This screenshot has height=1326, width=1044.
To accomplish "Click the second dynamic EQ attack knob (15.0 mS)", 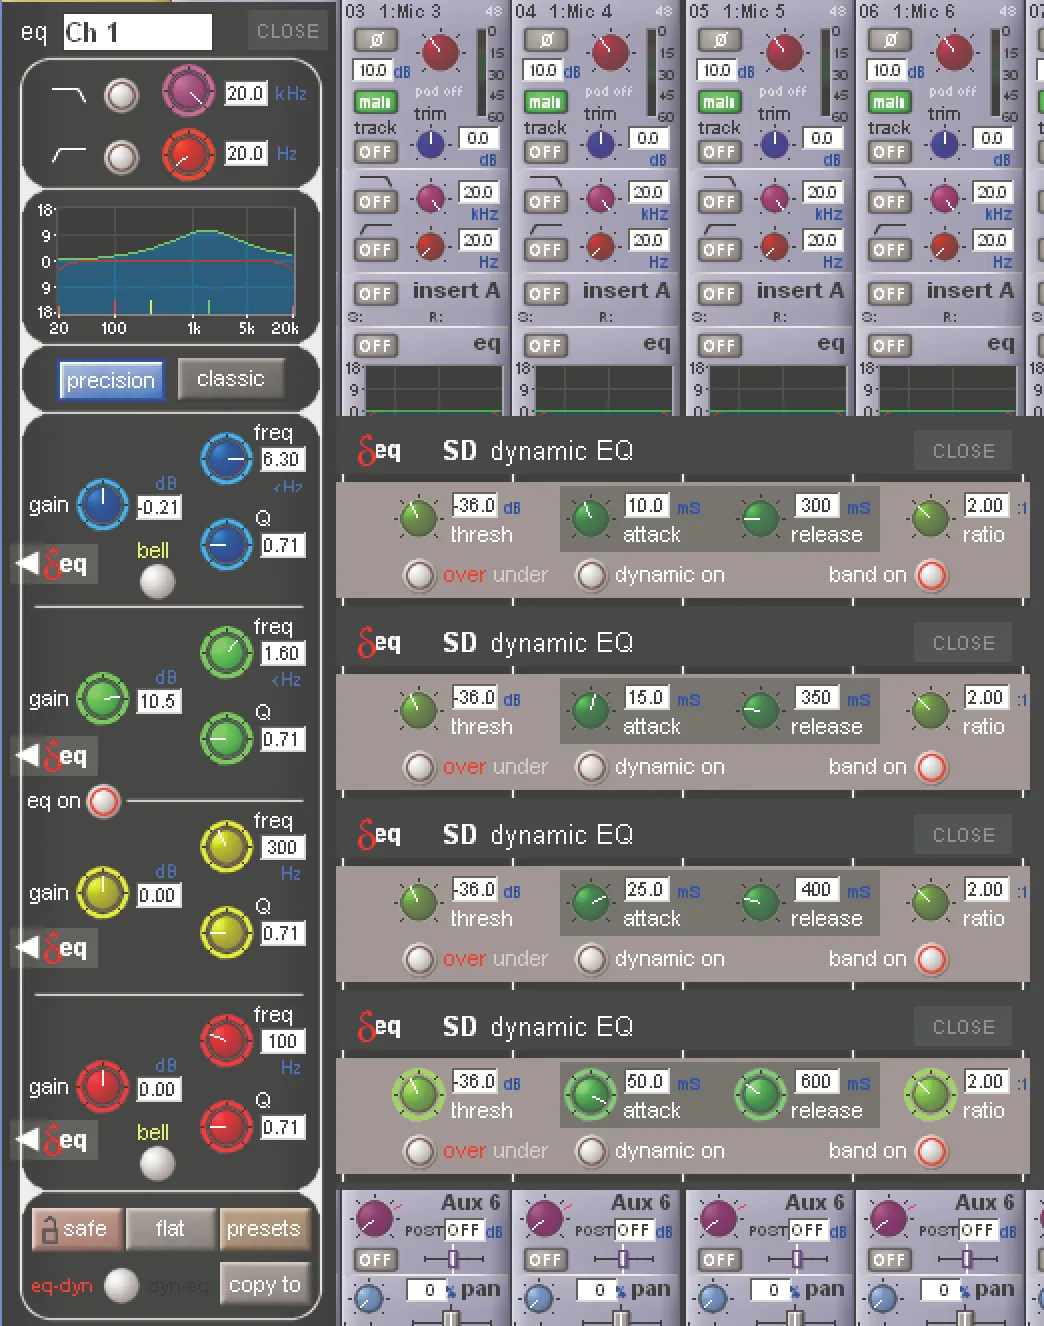I will [x=590, y=710].
